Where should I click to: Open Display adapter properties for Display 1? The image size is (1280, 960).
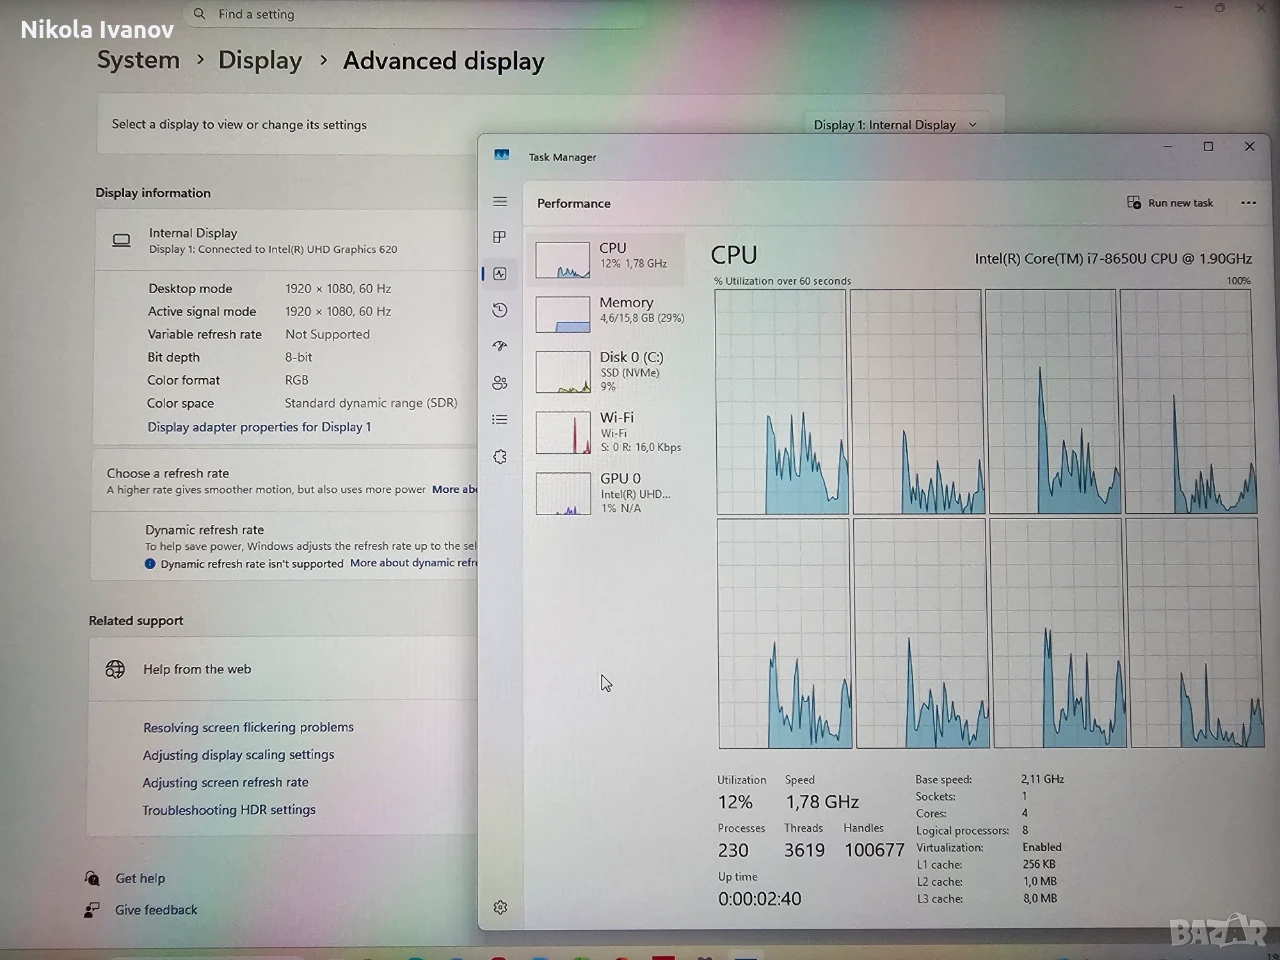click(259, 427)
